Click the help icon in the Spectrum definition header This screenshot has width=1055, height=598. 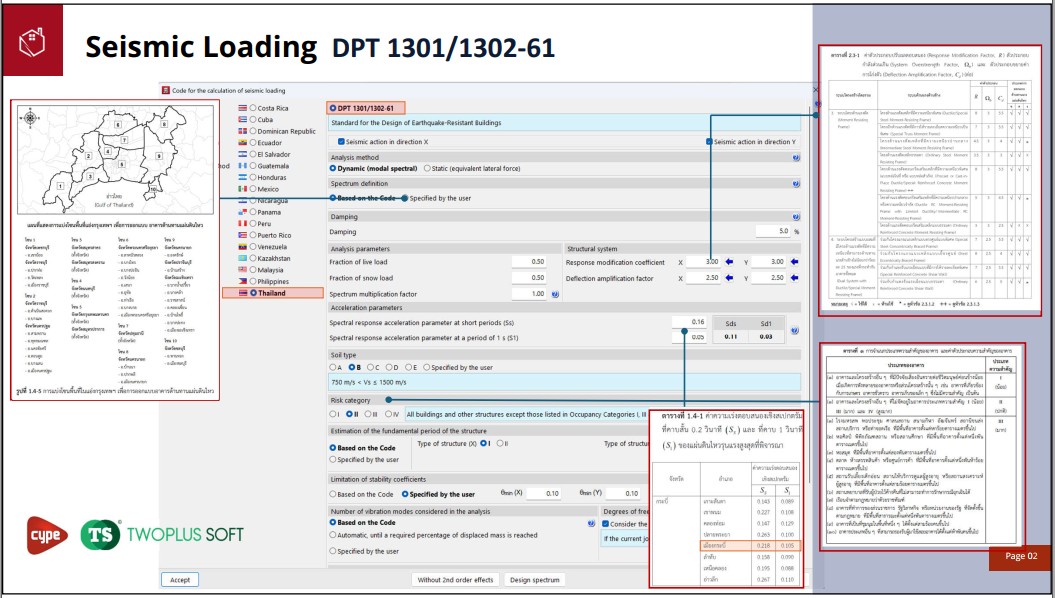click(796, 185)
